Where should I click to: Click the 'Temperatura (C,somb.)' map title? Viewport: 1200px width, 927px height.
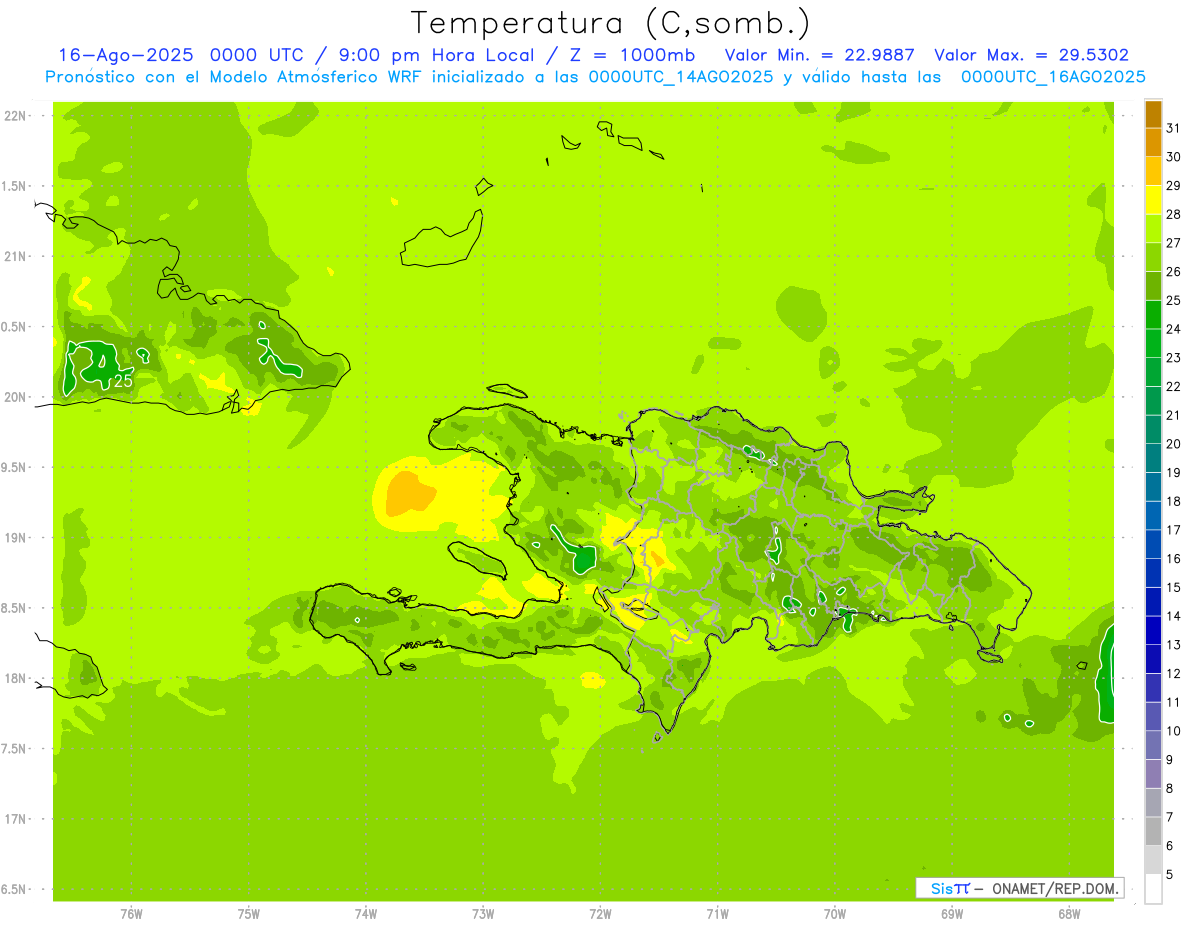click(611, 23)
